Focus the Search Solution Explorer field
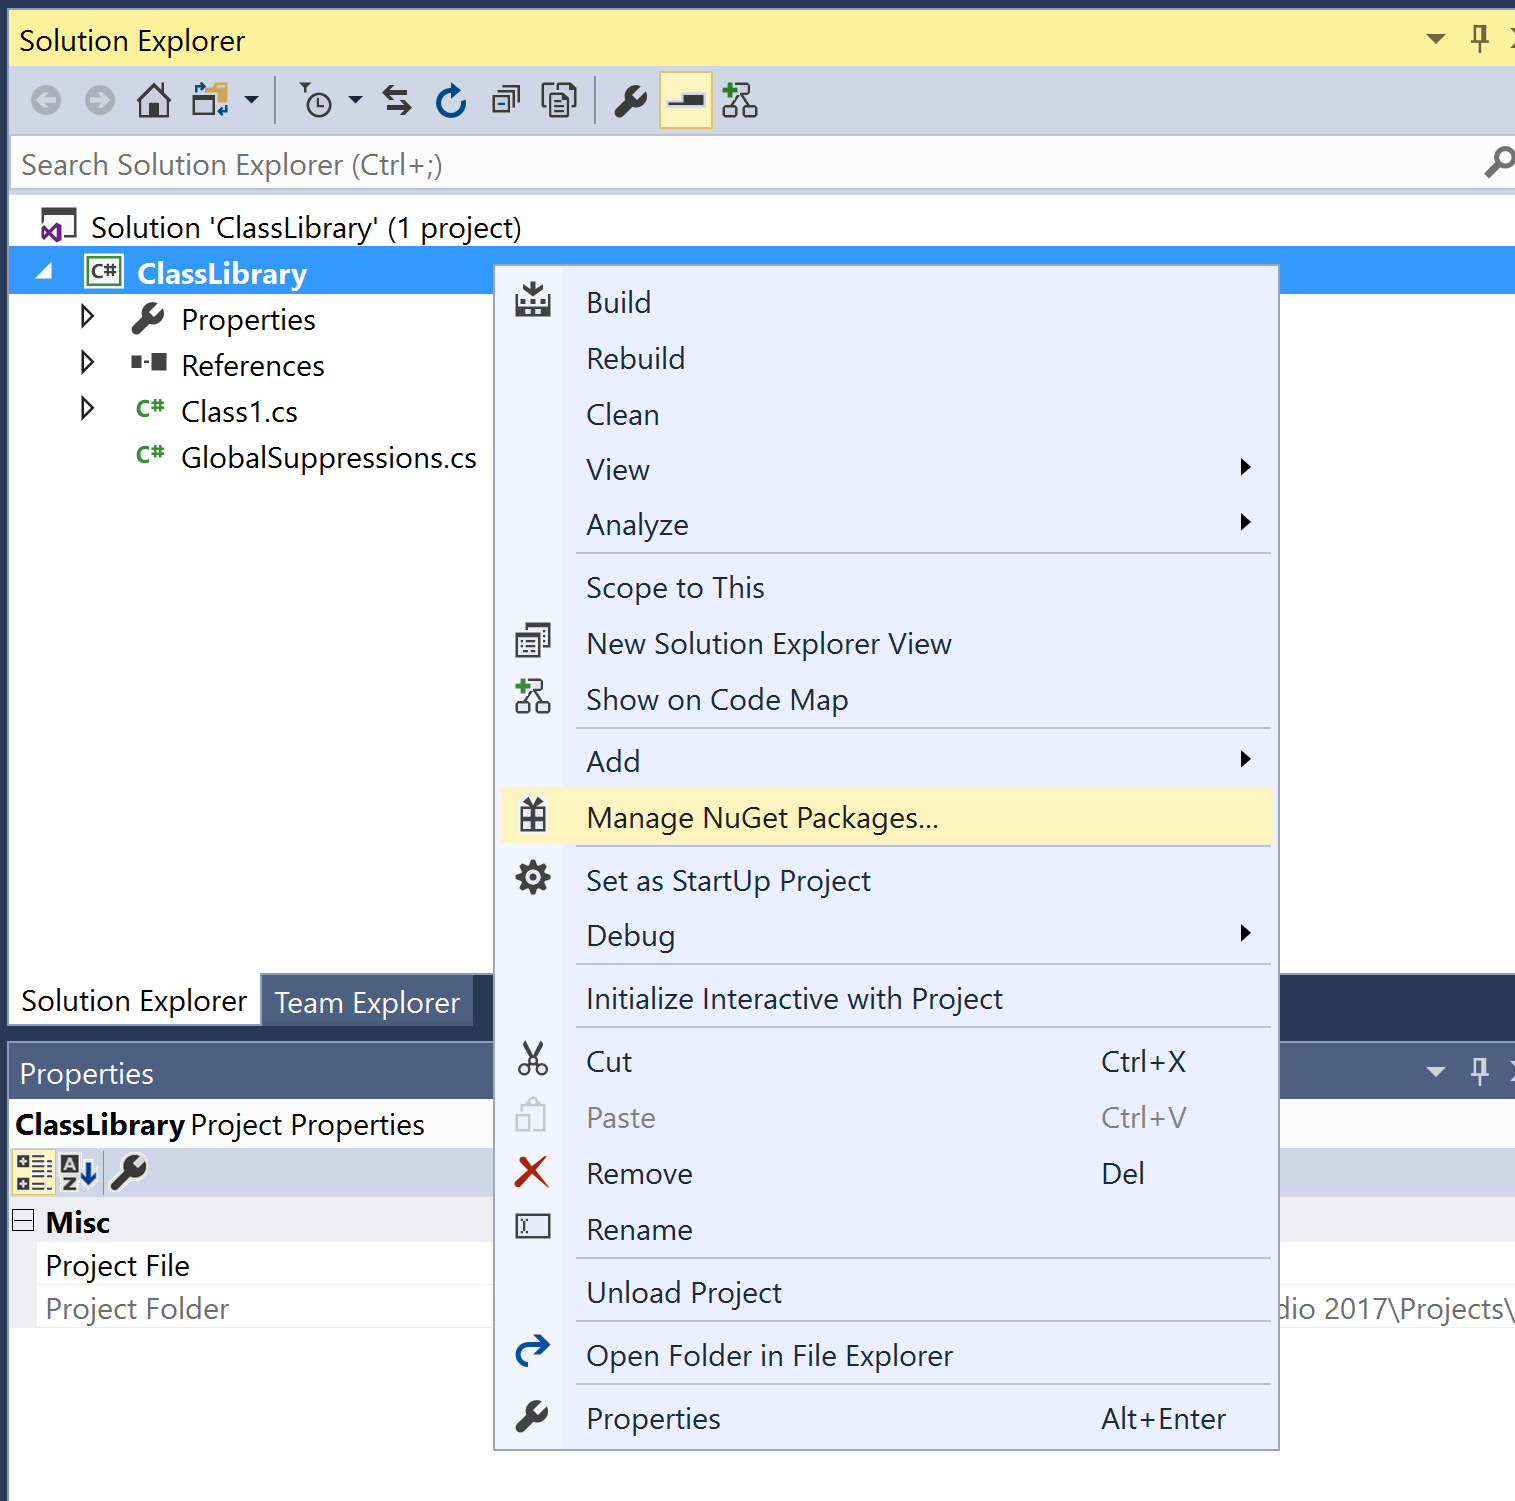This screenshot has height=1501, width=1515. pos(745,164)
